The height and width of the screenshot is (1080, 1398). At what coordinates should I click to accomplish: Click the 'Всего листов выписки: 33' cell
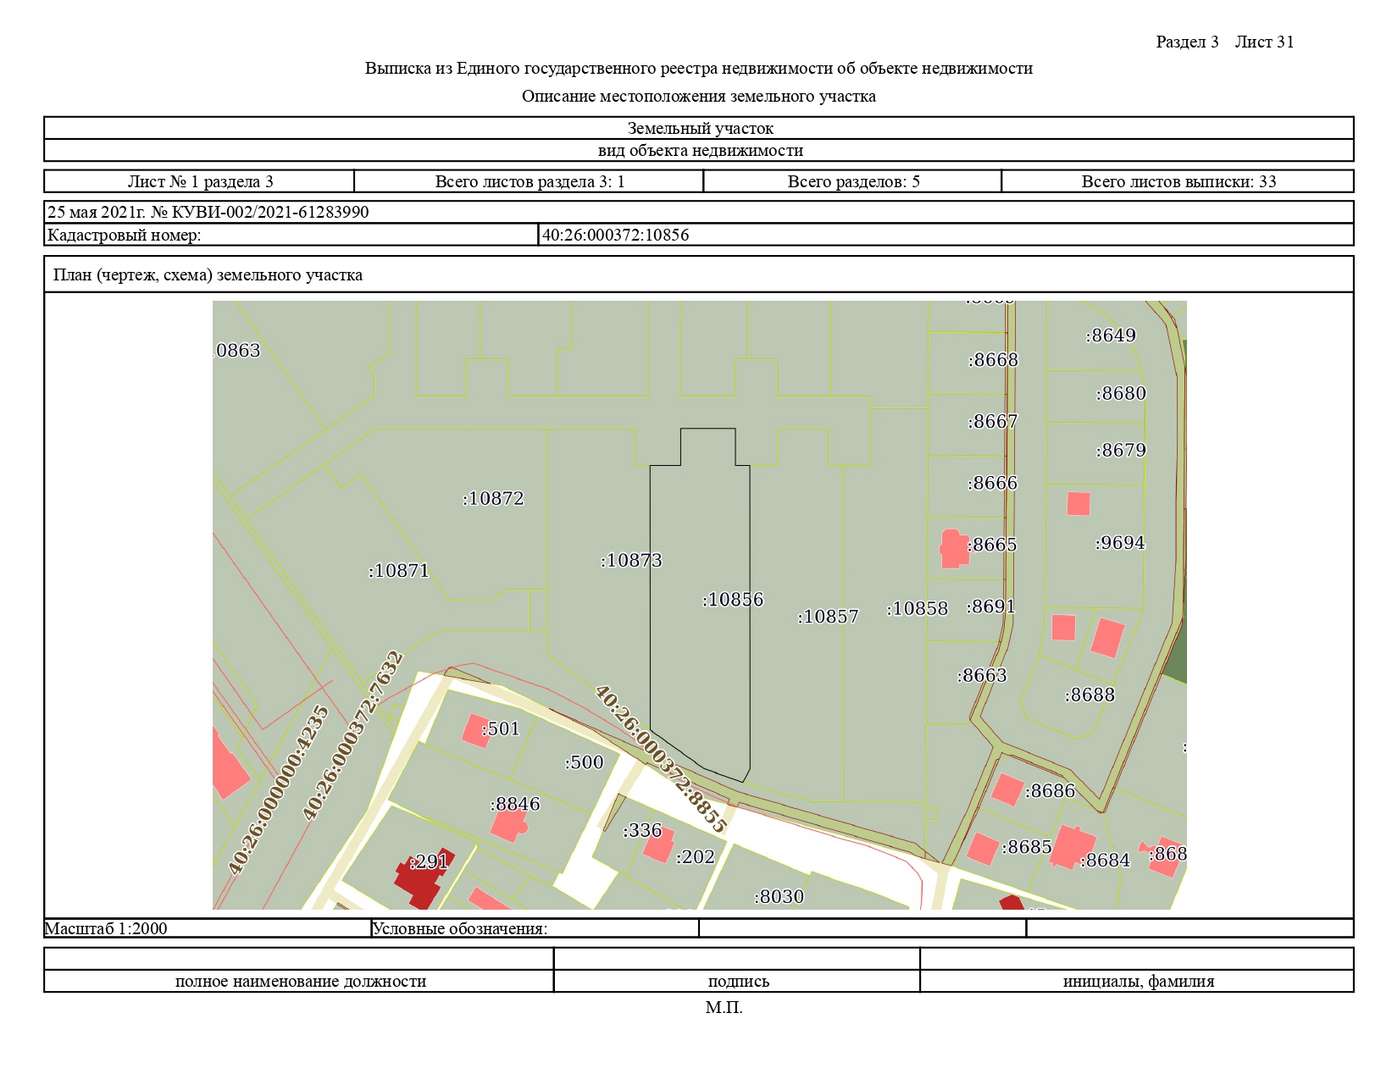[x=1178, y=182]
